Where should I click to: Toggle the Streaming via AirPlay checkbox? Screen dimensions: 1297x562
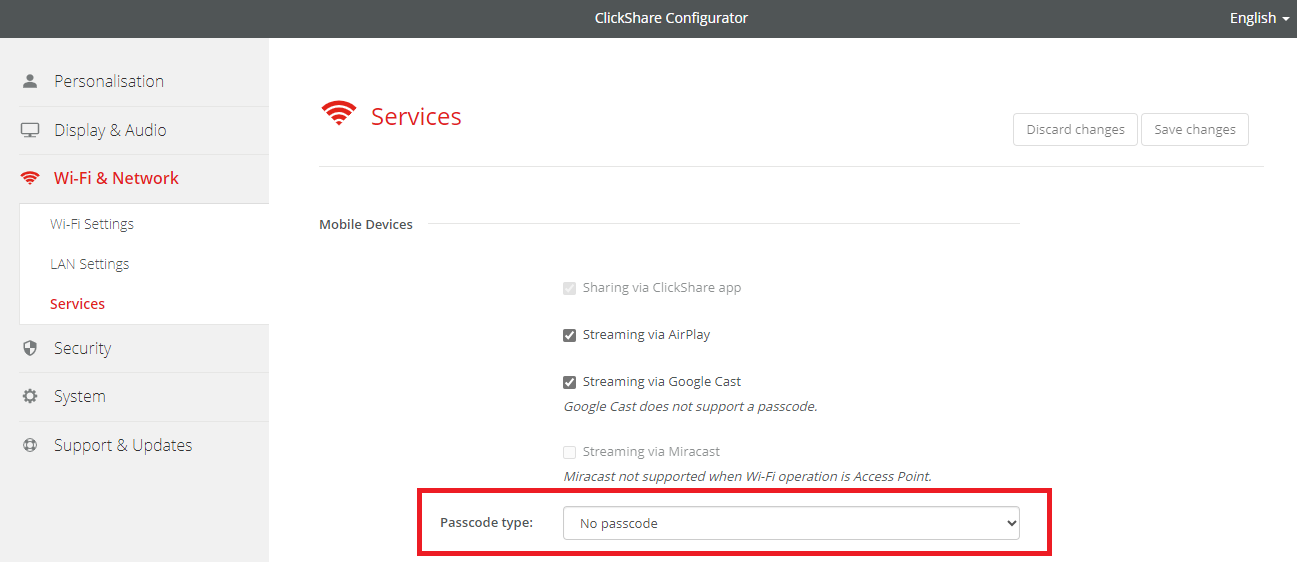(x=570, y=335)
